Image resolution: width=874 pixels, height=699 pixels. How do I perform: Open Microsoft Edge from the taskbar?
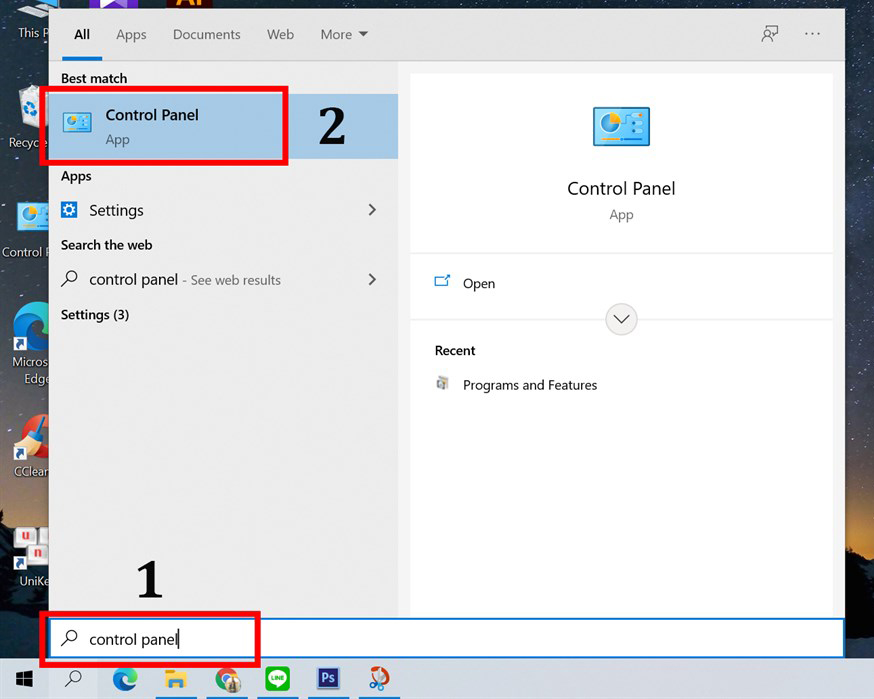(125, 679)
